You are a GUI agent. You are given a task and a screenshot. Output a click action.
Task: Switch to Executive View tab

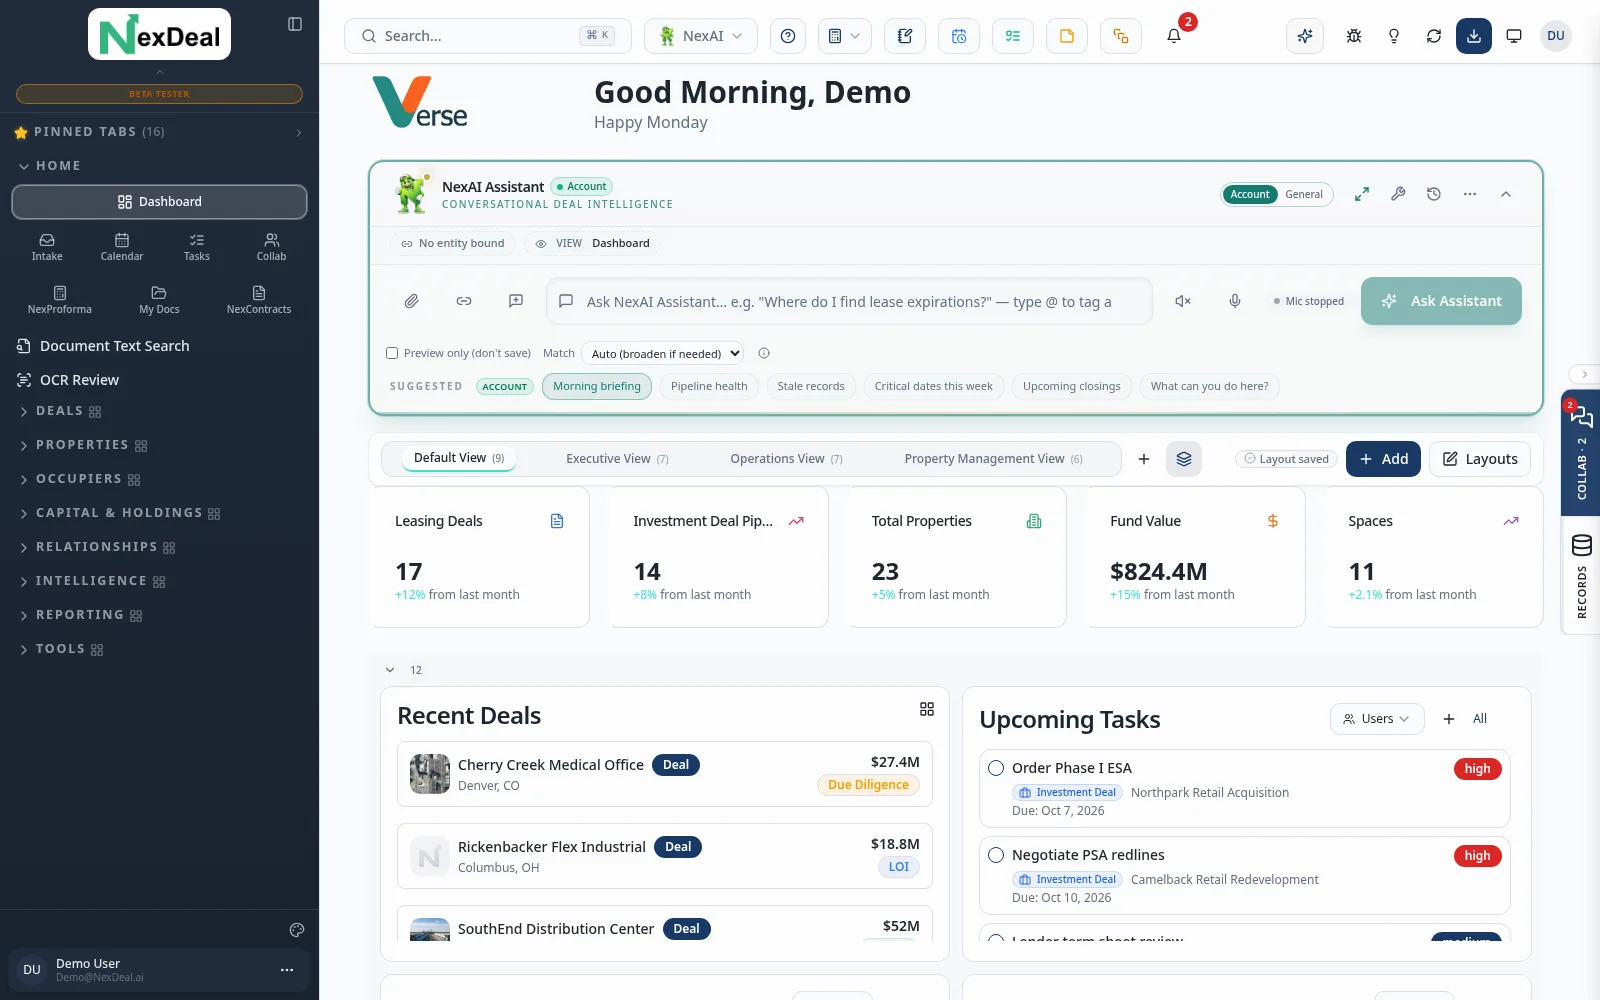pos(617,459)
